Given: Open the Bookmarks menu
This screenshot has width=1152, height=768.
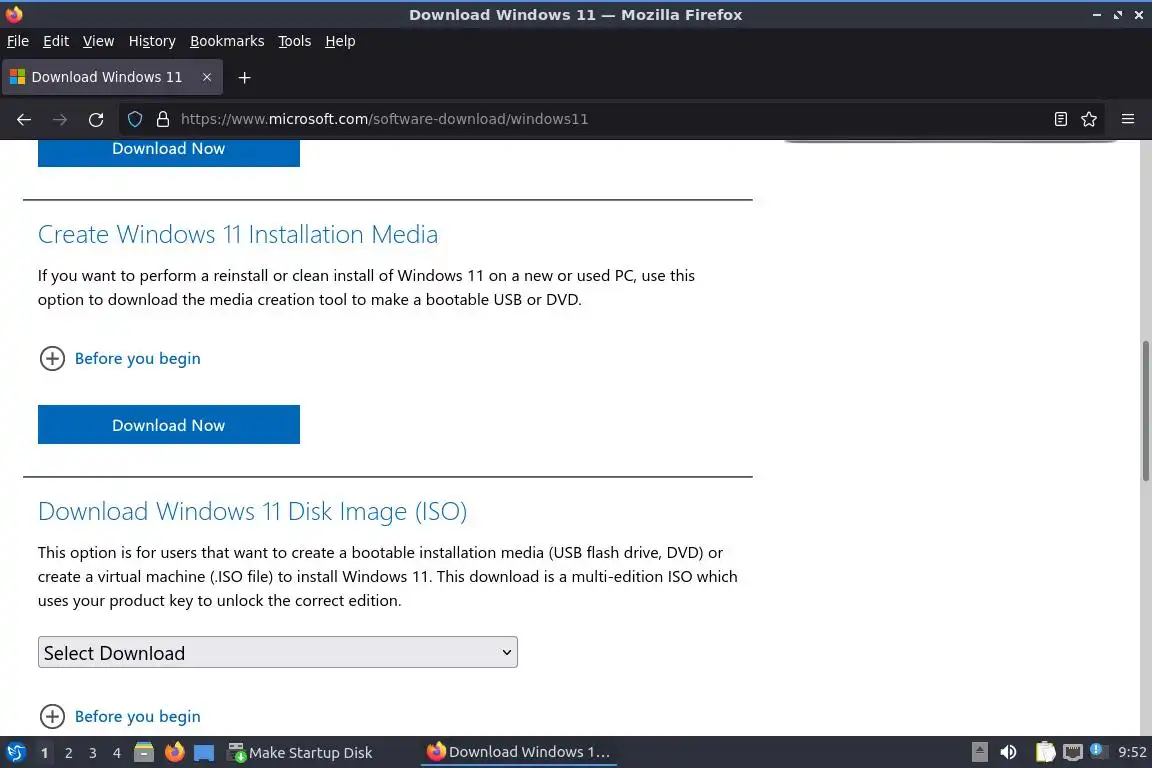Looking at the screenshot, I should [227, 41].
